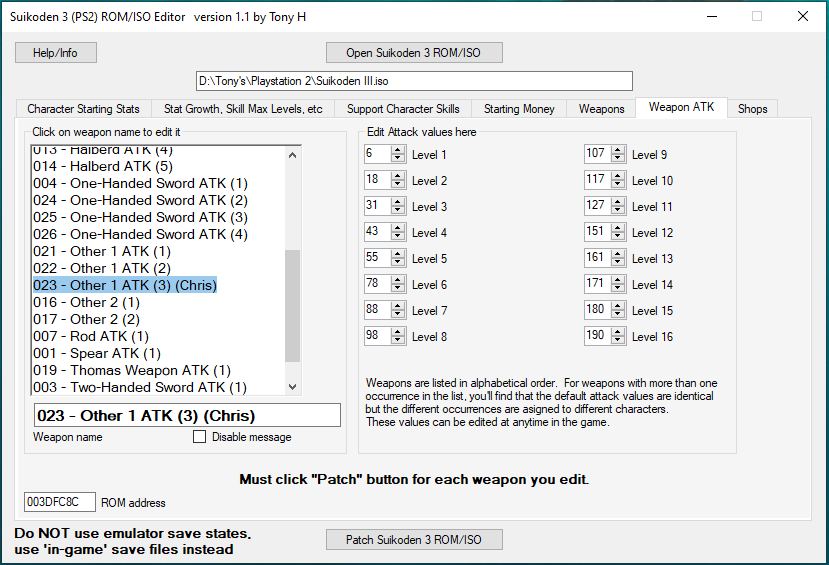Screen dimensions: 829x565
Task: Click the ISO file path field
Action: point(414,81)
